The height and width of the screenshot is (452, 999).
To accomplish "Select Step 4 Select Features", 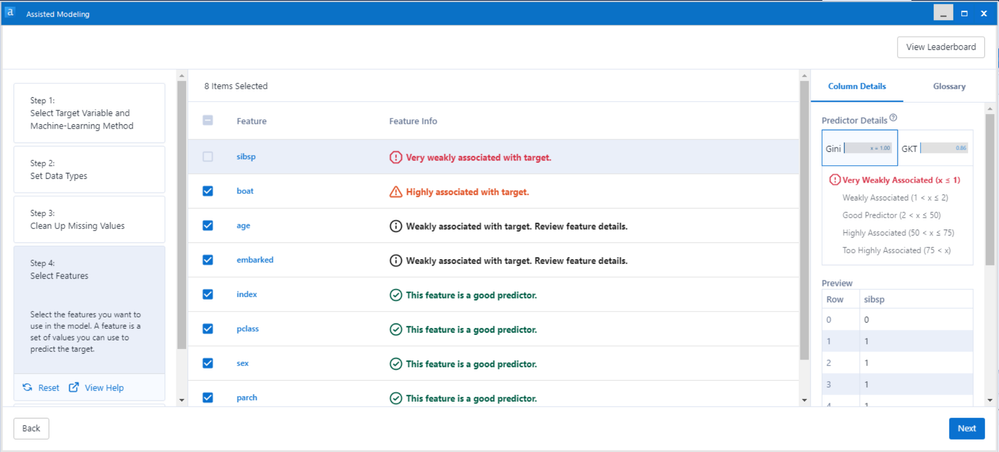I will click(89, 310).
